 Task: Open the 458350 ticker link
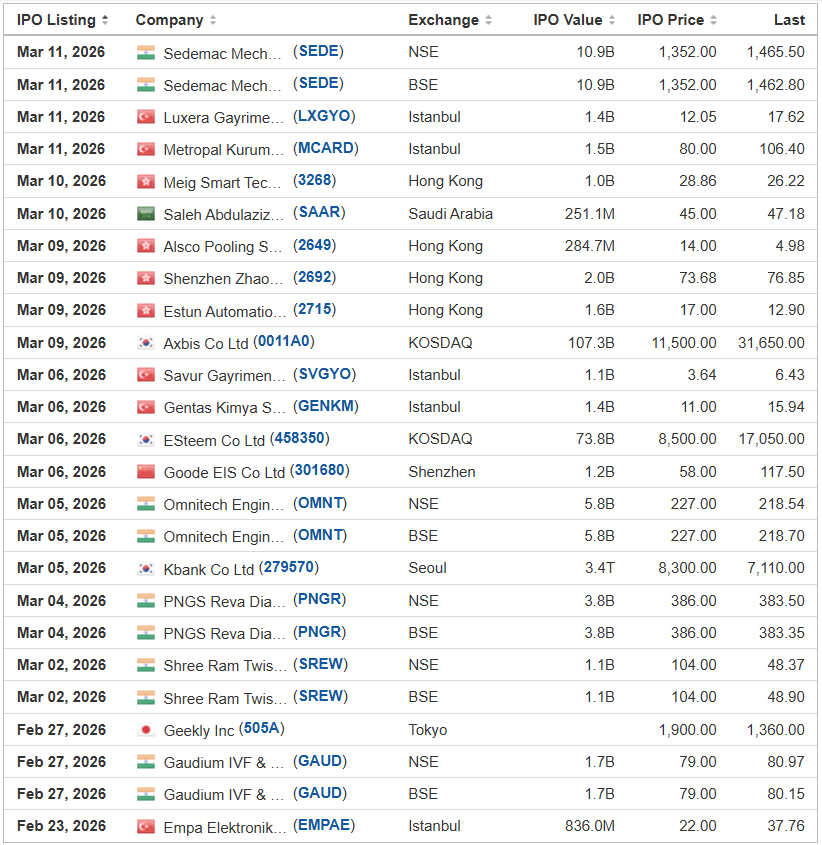[x=300, y=438]
